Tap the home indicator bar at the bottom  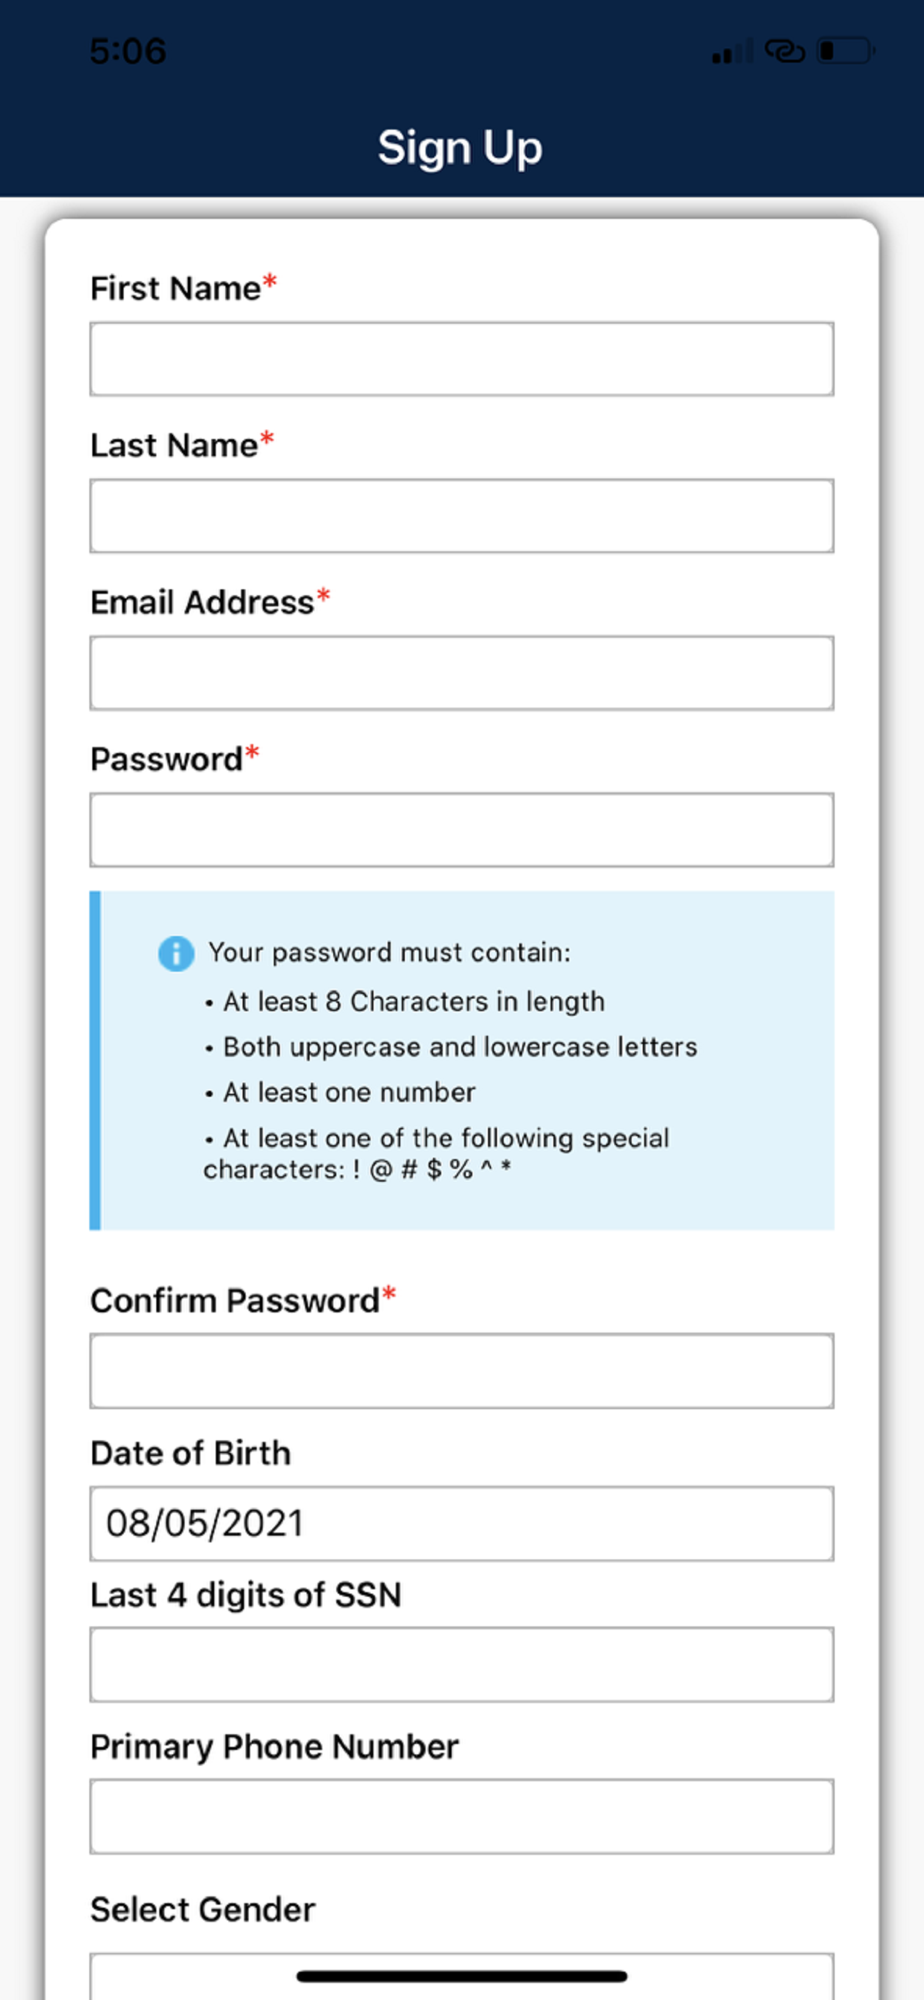point(462,1976)
